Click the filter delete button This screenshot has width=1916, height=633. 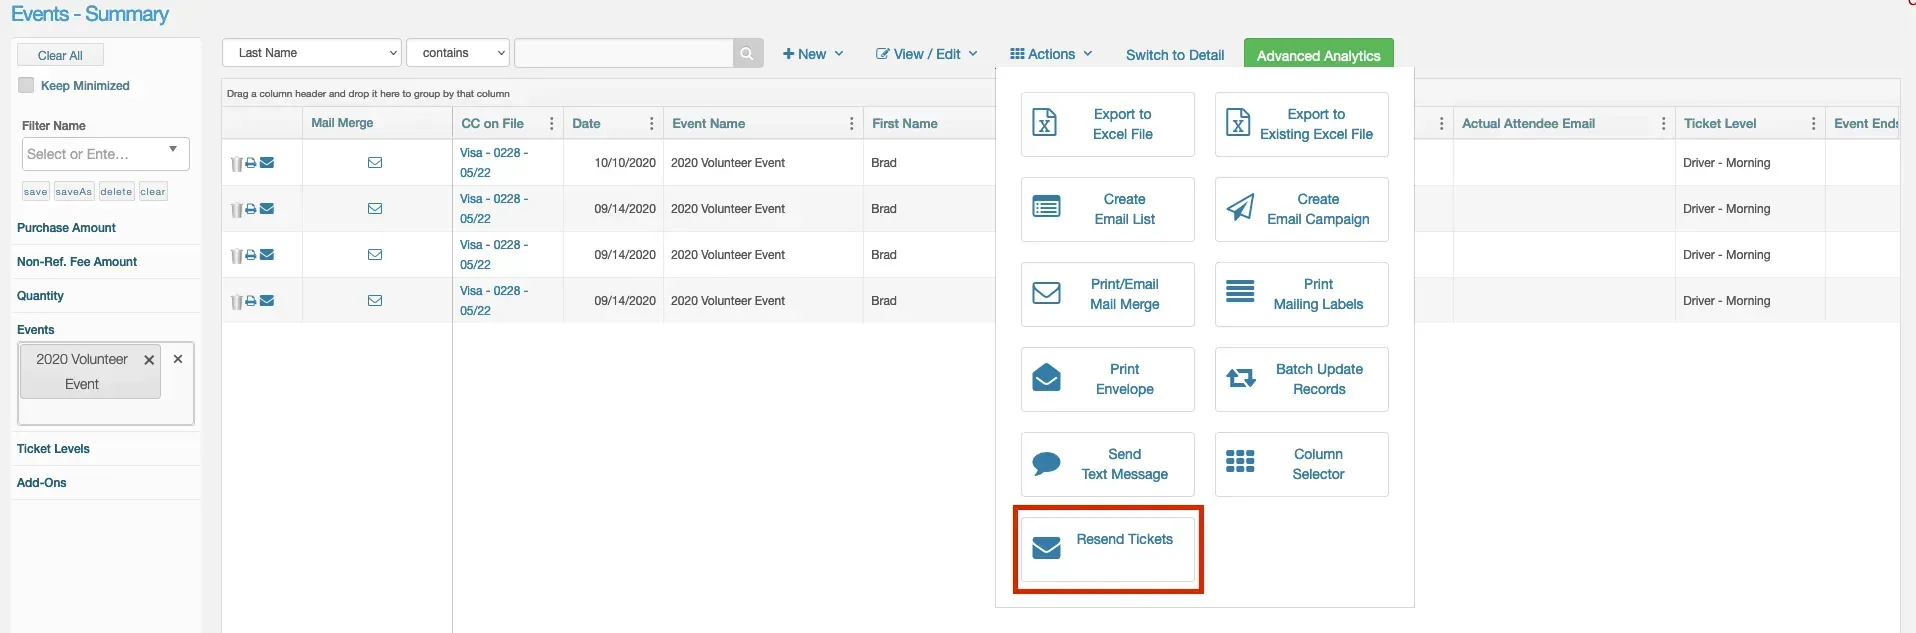[x=116, y=192]
